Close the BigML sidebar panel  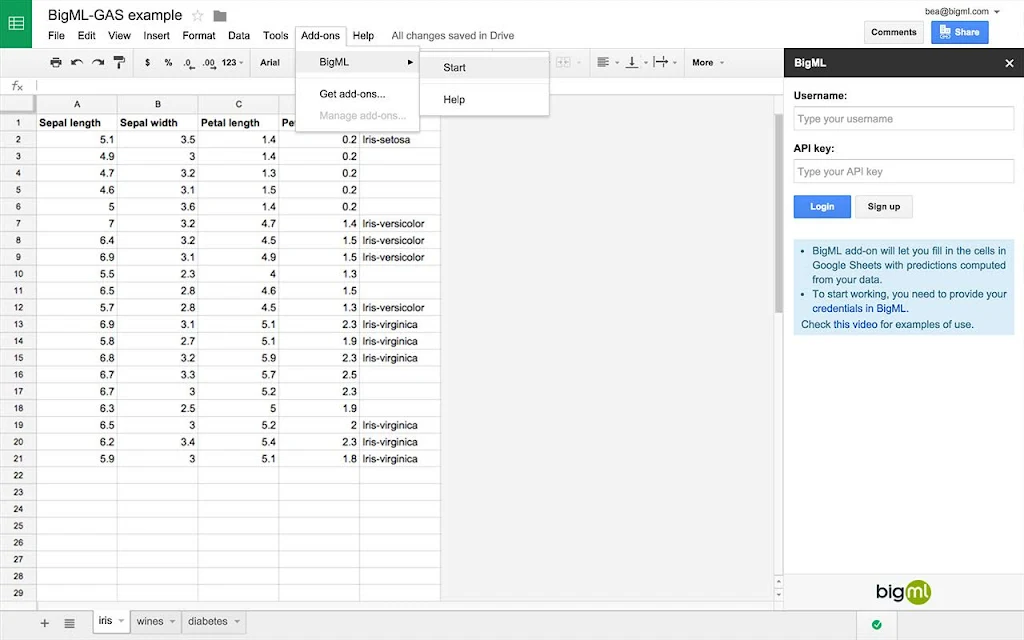pyautogui.click(x=1009, y=63)
